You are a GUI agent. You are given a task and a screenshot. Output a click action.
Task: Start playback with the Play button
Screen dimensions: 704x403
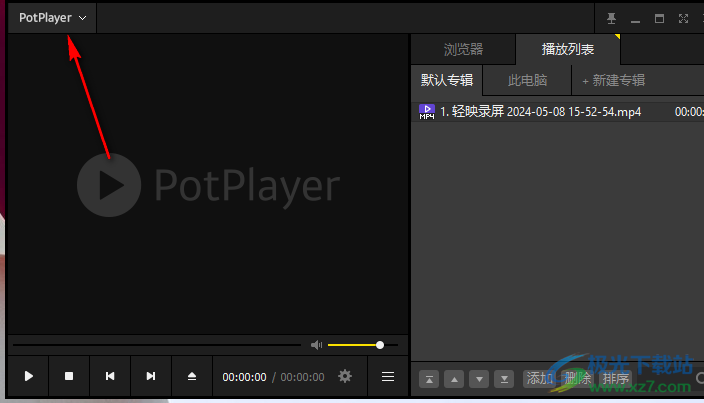28,376
